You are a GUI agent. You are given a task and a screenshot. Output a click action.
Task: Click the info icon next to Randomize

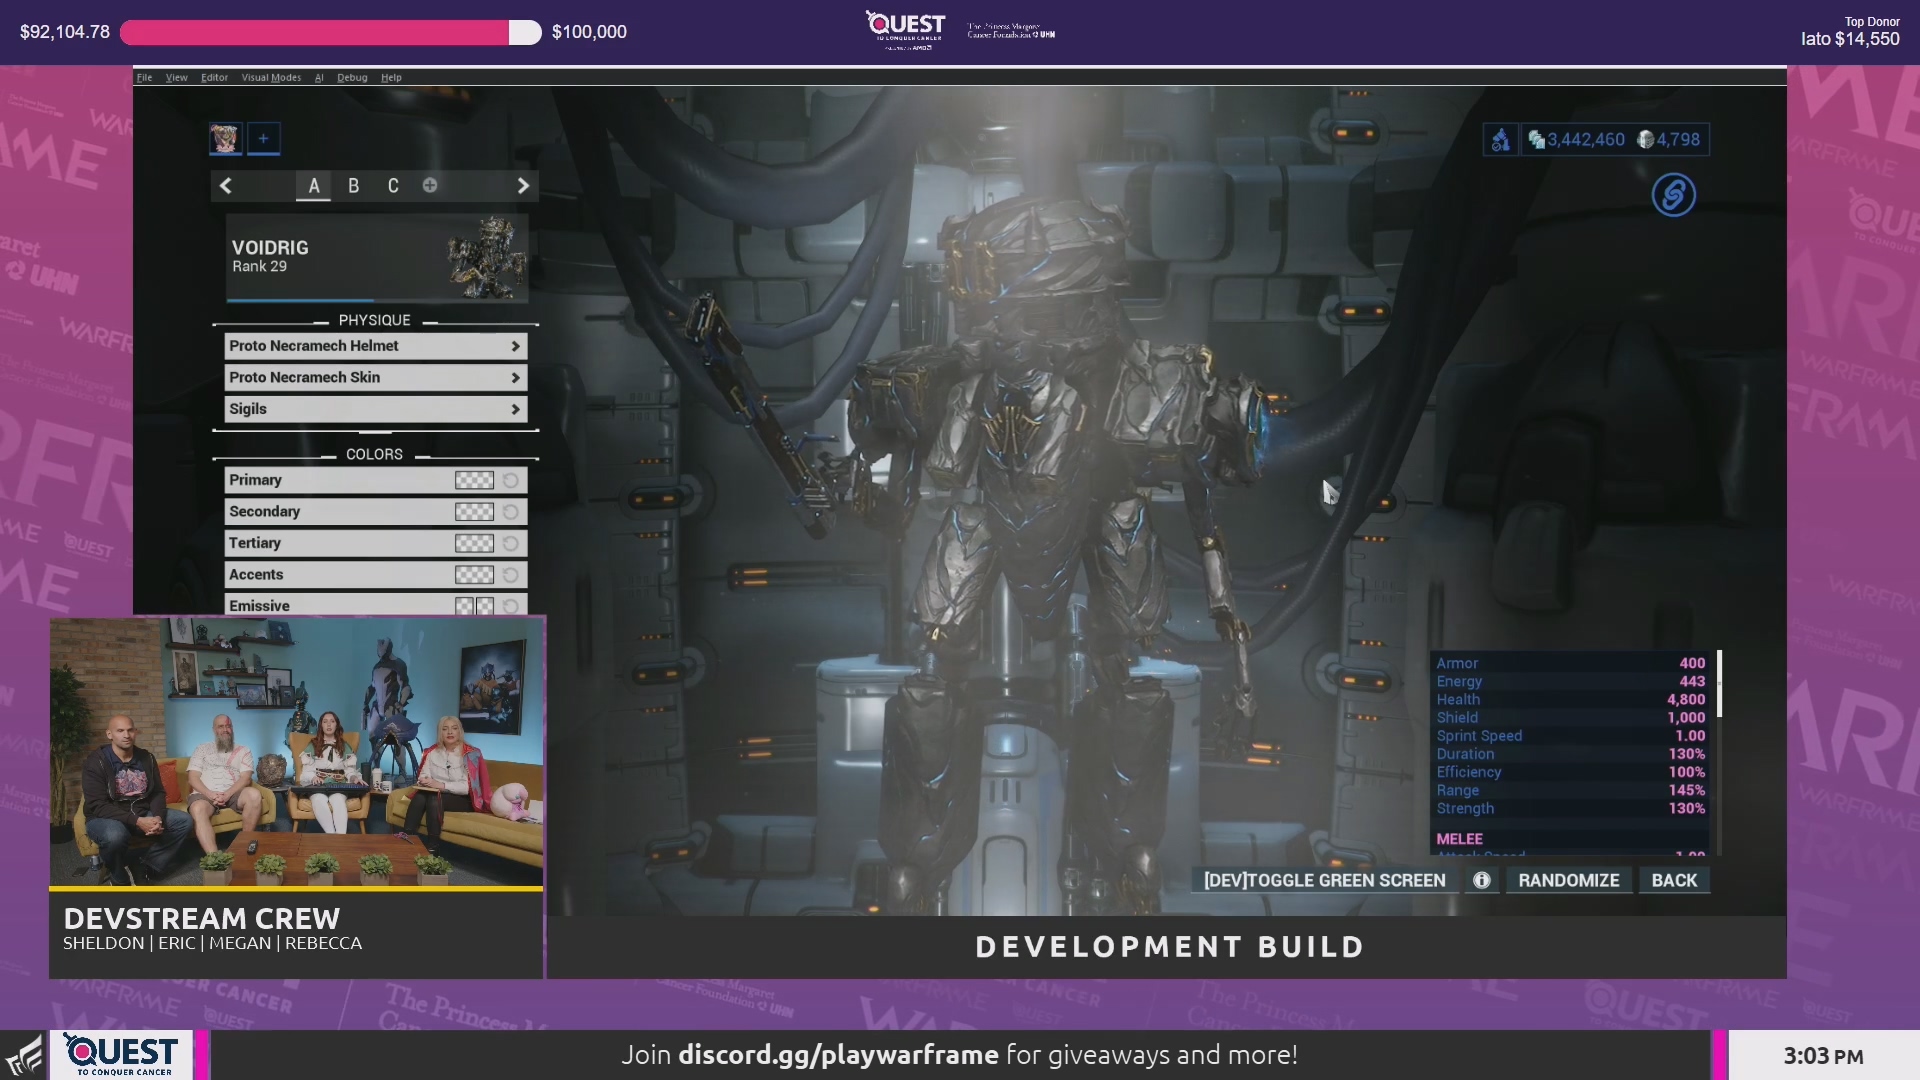(x=1482, y=880)
